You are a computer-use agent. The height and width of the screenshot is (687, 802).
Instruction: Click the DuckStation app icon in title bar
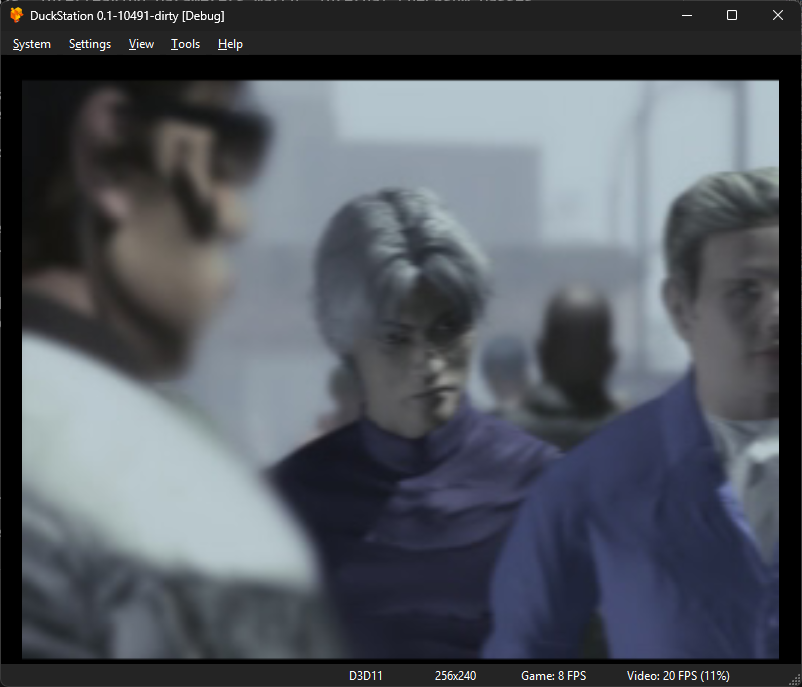(x=16, y=15)
